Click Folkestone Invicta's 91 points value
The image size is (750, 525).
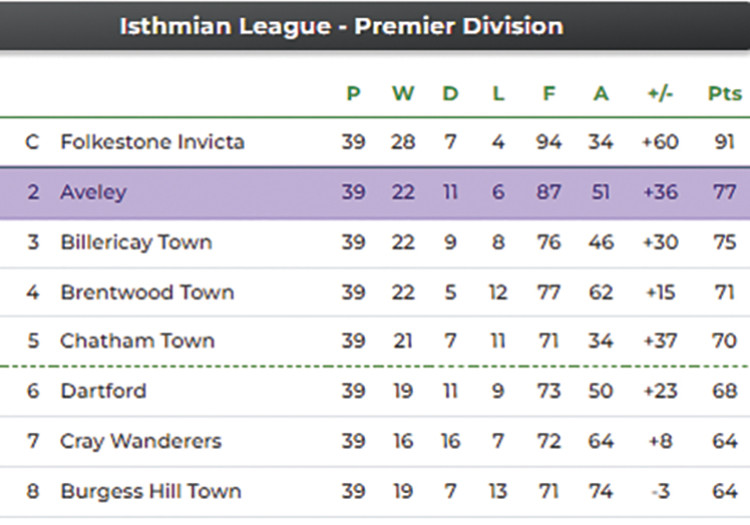pyautogui.click(x=724, y=142)
